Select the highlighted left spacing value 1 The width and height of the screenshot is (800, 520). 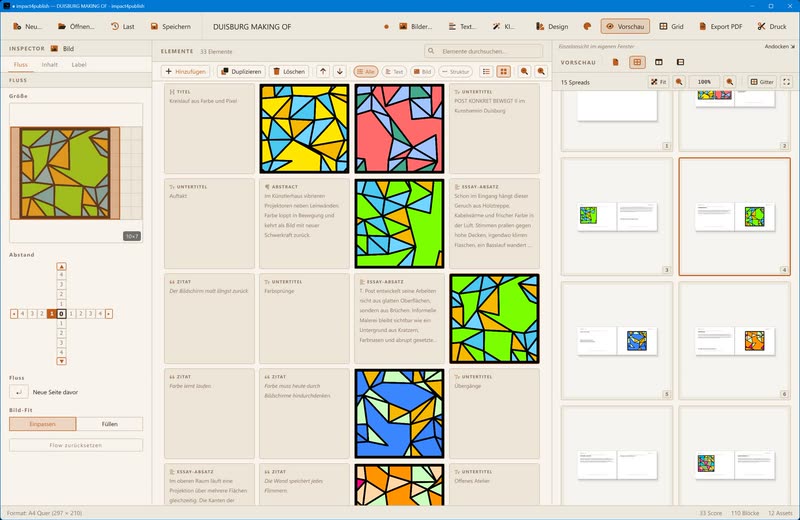(x=52, y=314)
